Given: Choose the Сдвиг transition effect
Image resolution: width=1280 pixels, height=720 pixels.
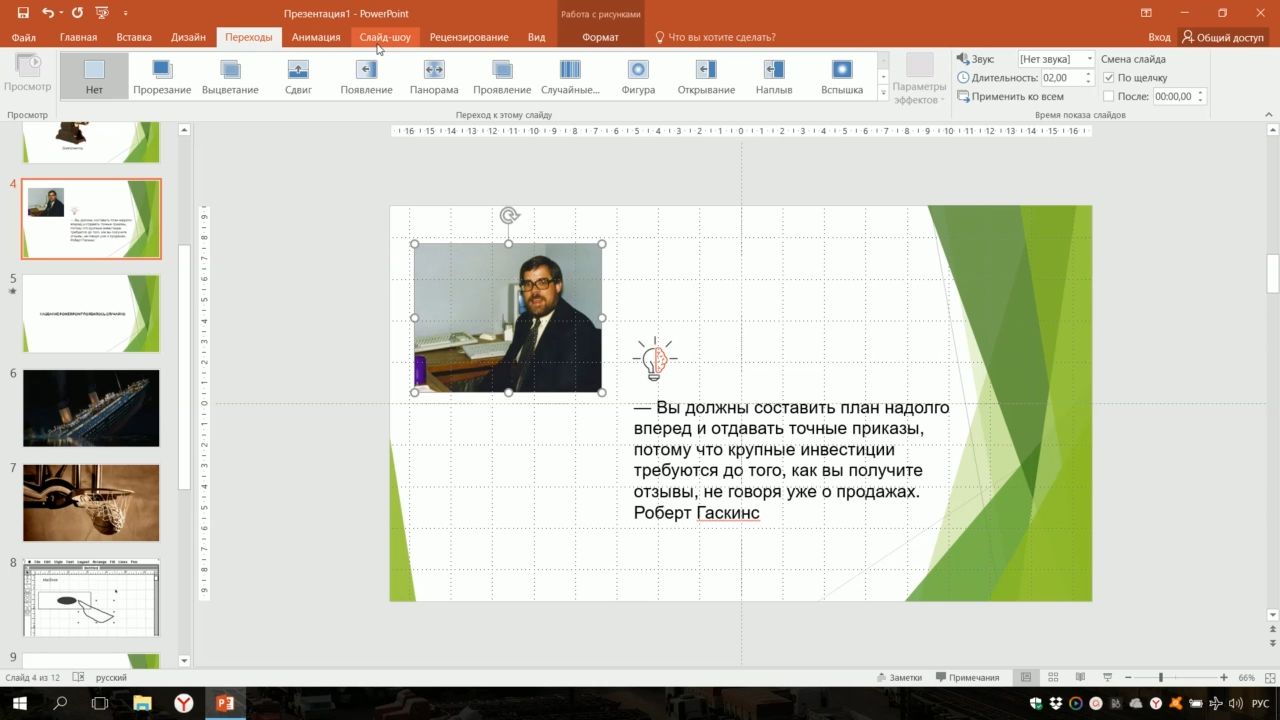Looking at the screenshot, I should pyautogui.click(x=298, y=76).
